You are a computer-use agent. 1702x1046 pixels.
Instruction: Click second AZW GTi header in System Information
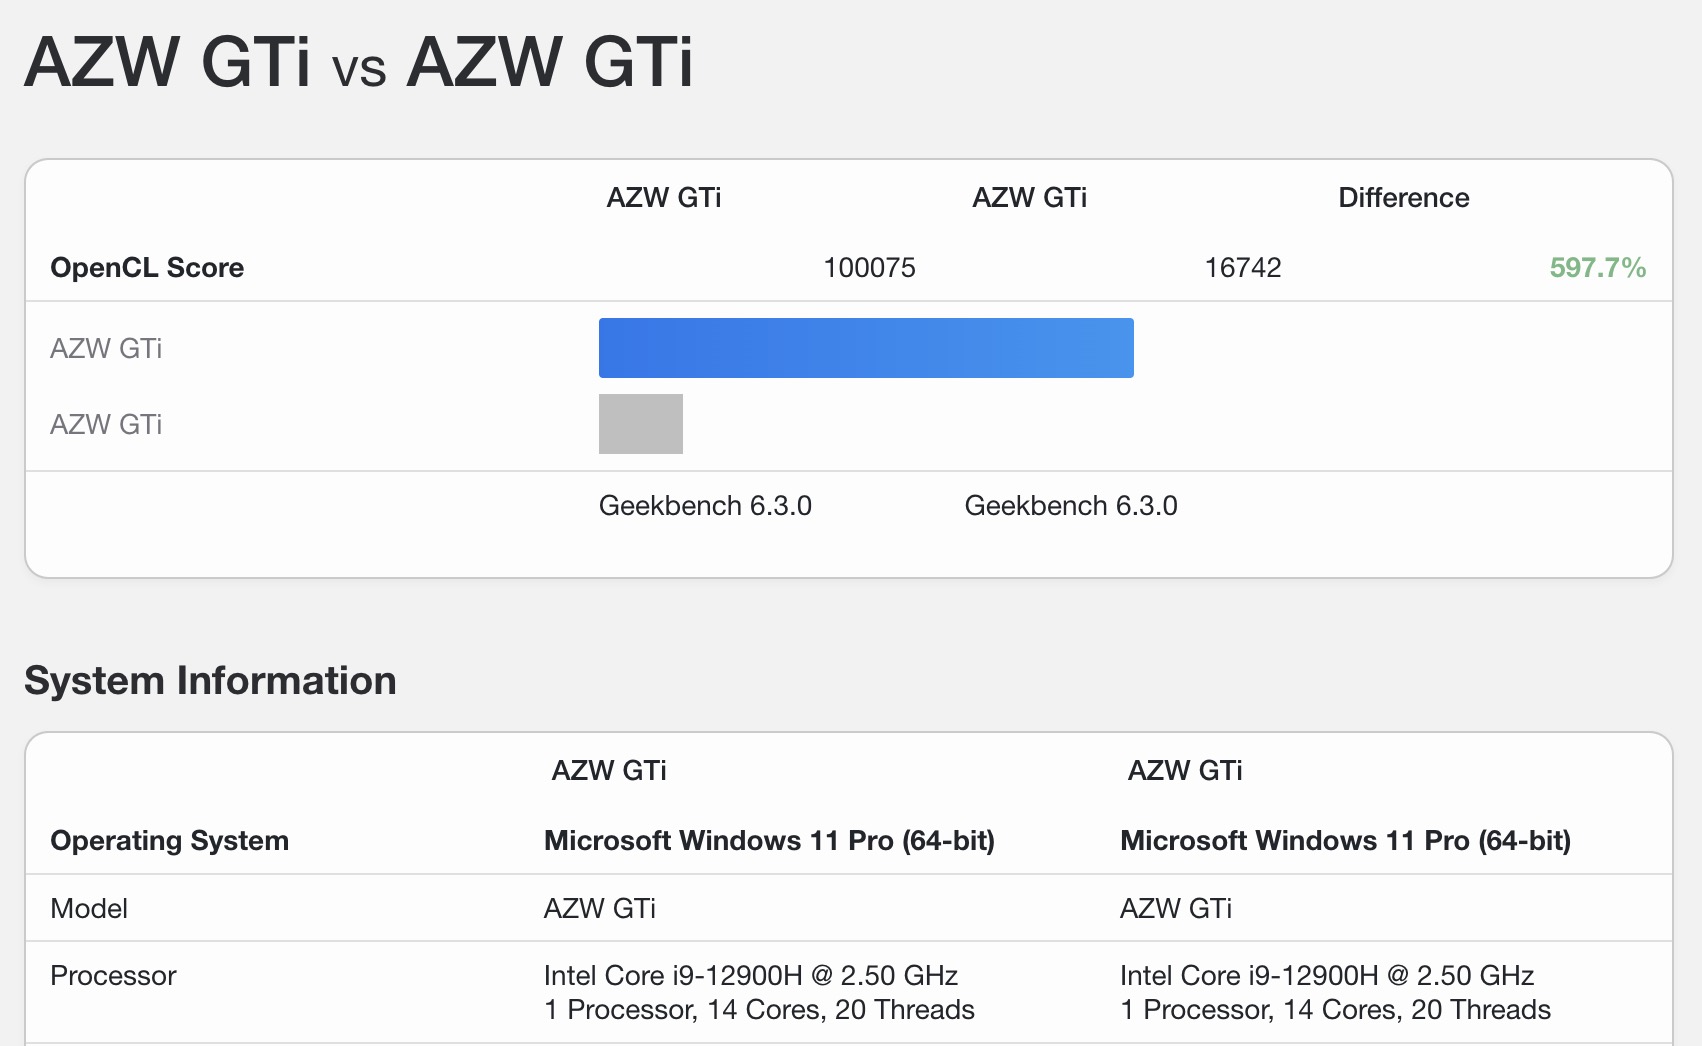point(1185,771)
